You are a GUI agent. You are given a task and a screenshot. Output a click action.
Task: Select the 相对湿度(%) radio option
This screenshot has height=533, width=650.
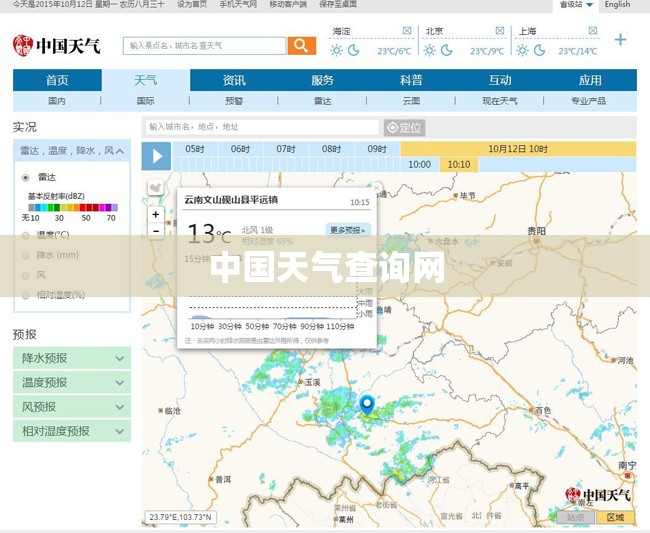click(x=25, y=295)
